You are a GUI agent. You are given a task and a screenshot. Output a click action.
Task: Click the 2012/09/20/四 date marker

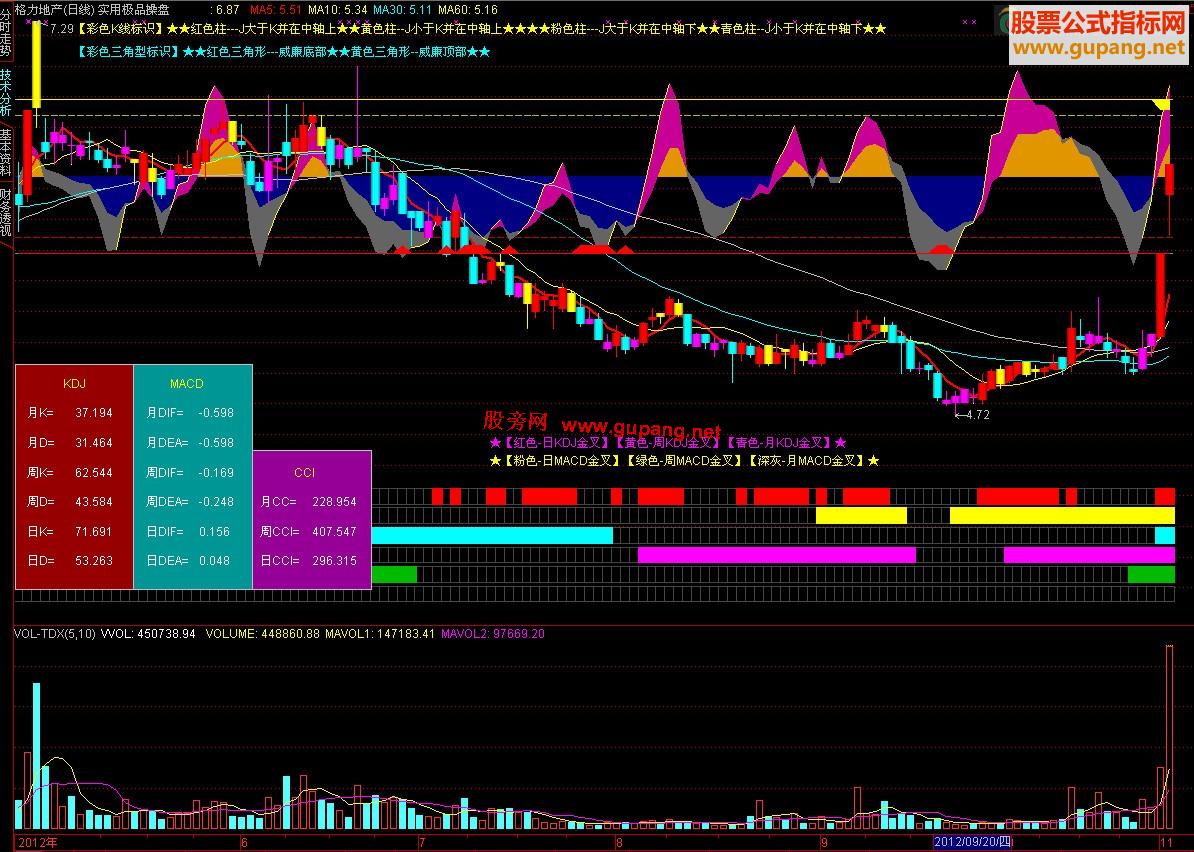coord(973,842)
